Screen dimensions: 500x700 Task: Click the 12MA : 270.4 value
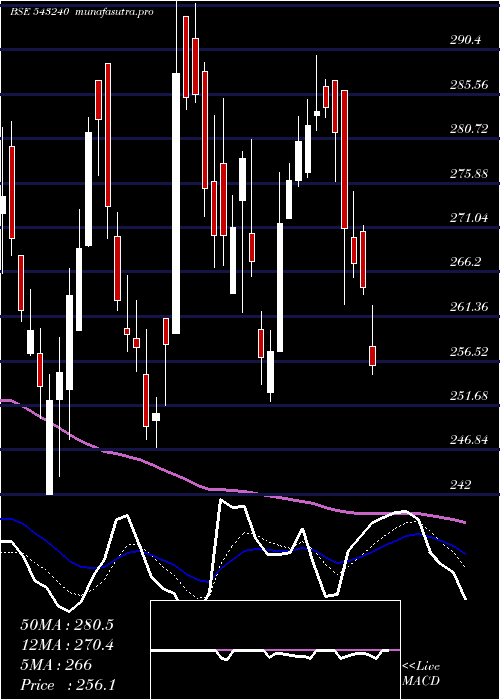[67, 645]
